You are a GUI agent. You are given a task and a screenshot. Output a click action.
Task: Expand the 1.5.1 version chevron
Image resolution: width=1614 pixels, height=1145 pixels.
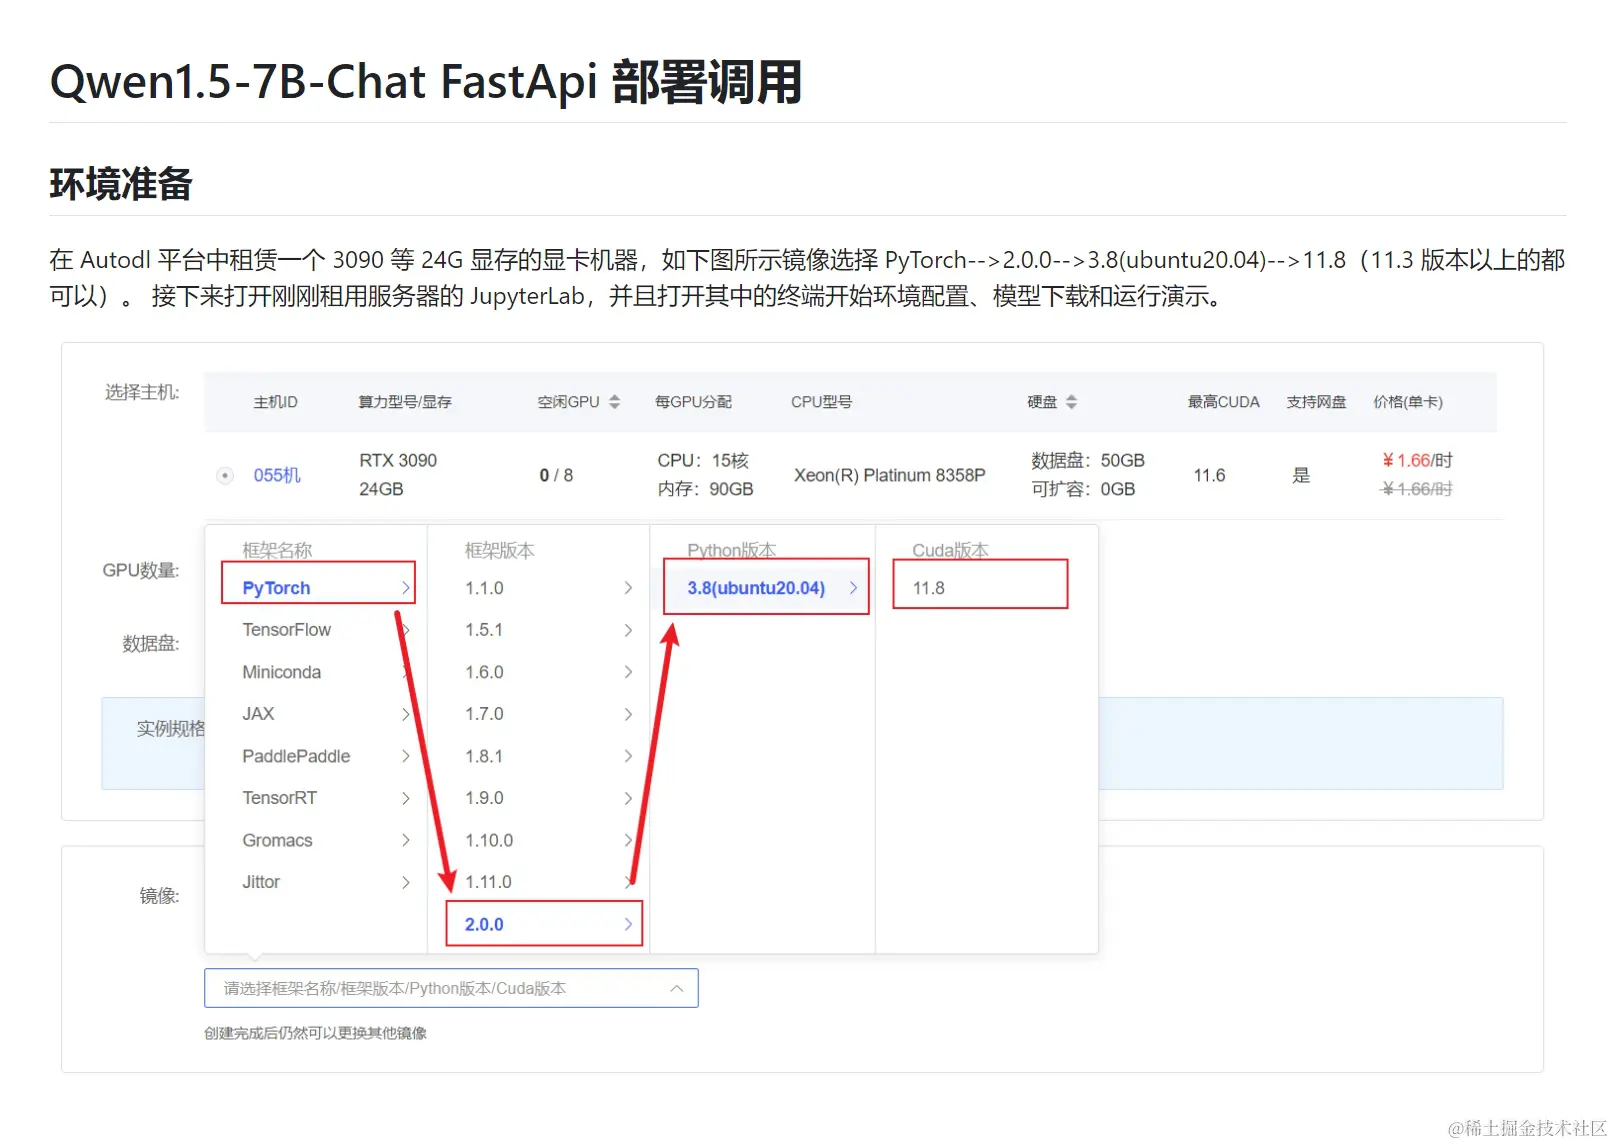coord(628,630)
